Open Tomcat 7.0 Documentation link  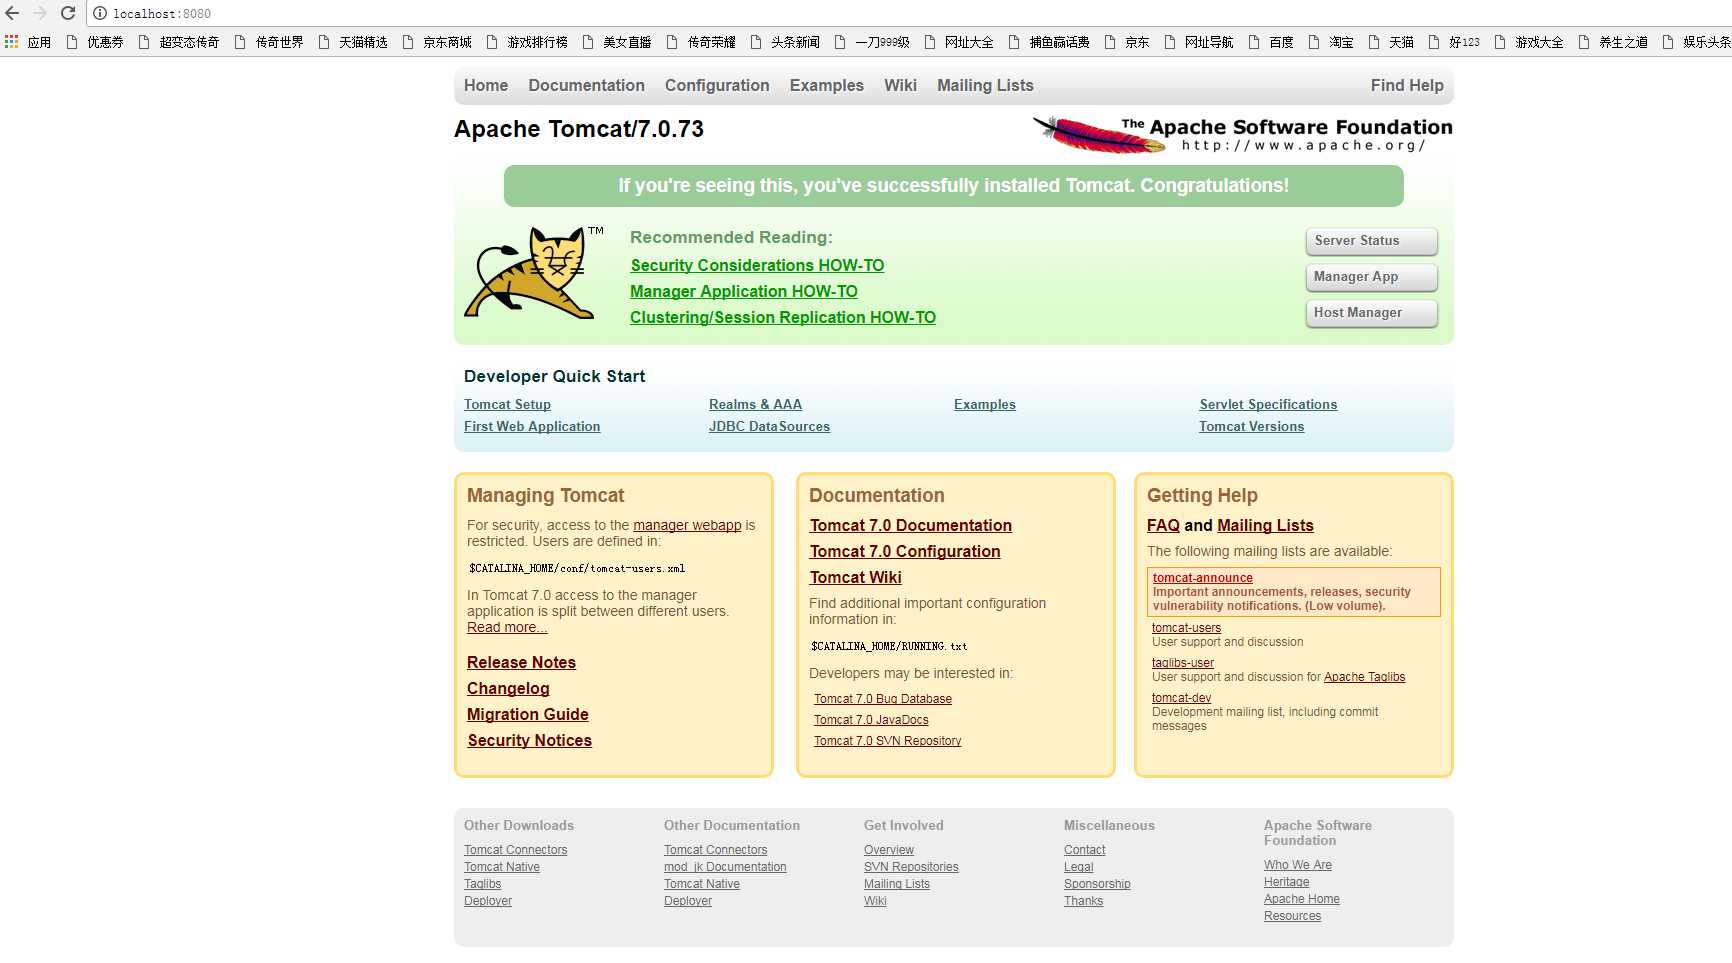911,525
